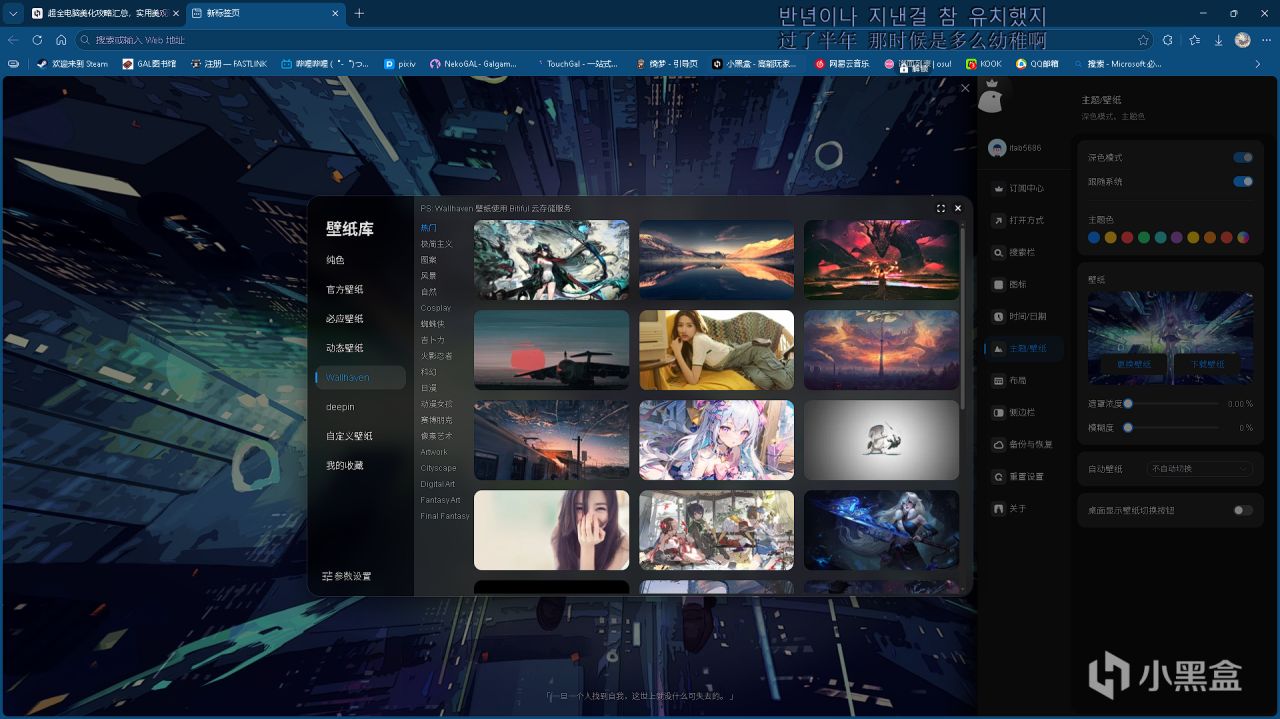1280x719 pixels.
Task: Click user avatar next to itab5686
Action: coord(996,148)
